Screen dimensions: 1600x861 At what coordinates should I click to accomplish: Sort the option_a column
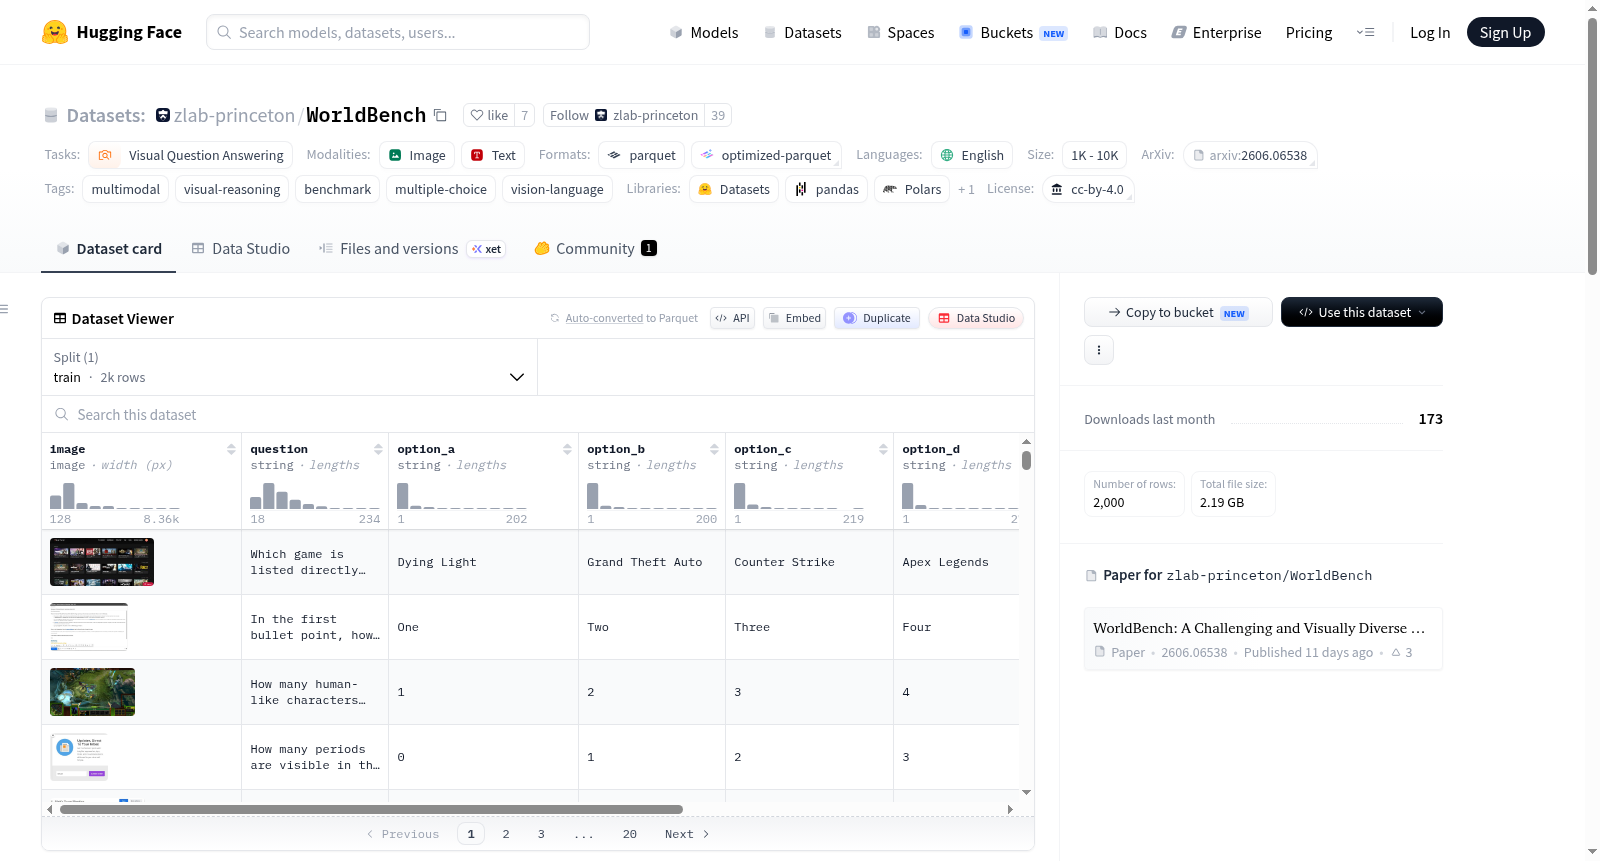[567, 449]
